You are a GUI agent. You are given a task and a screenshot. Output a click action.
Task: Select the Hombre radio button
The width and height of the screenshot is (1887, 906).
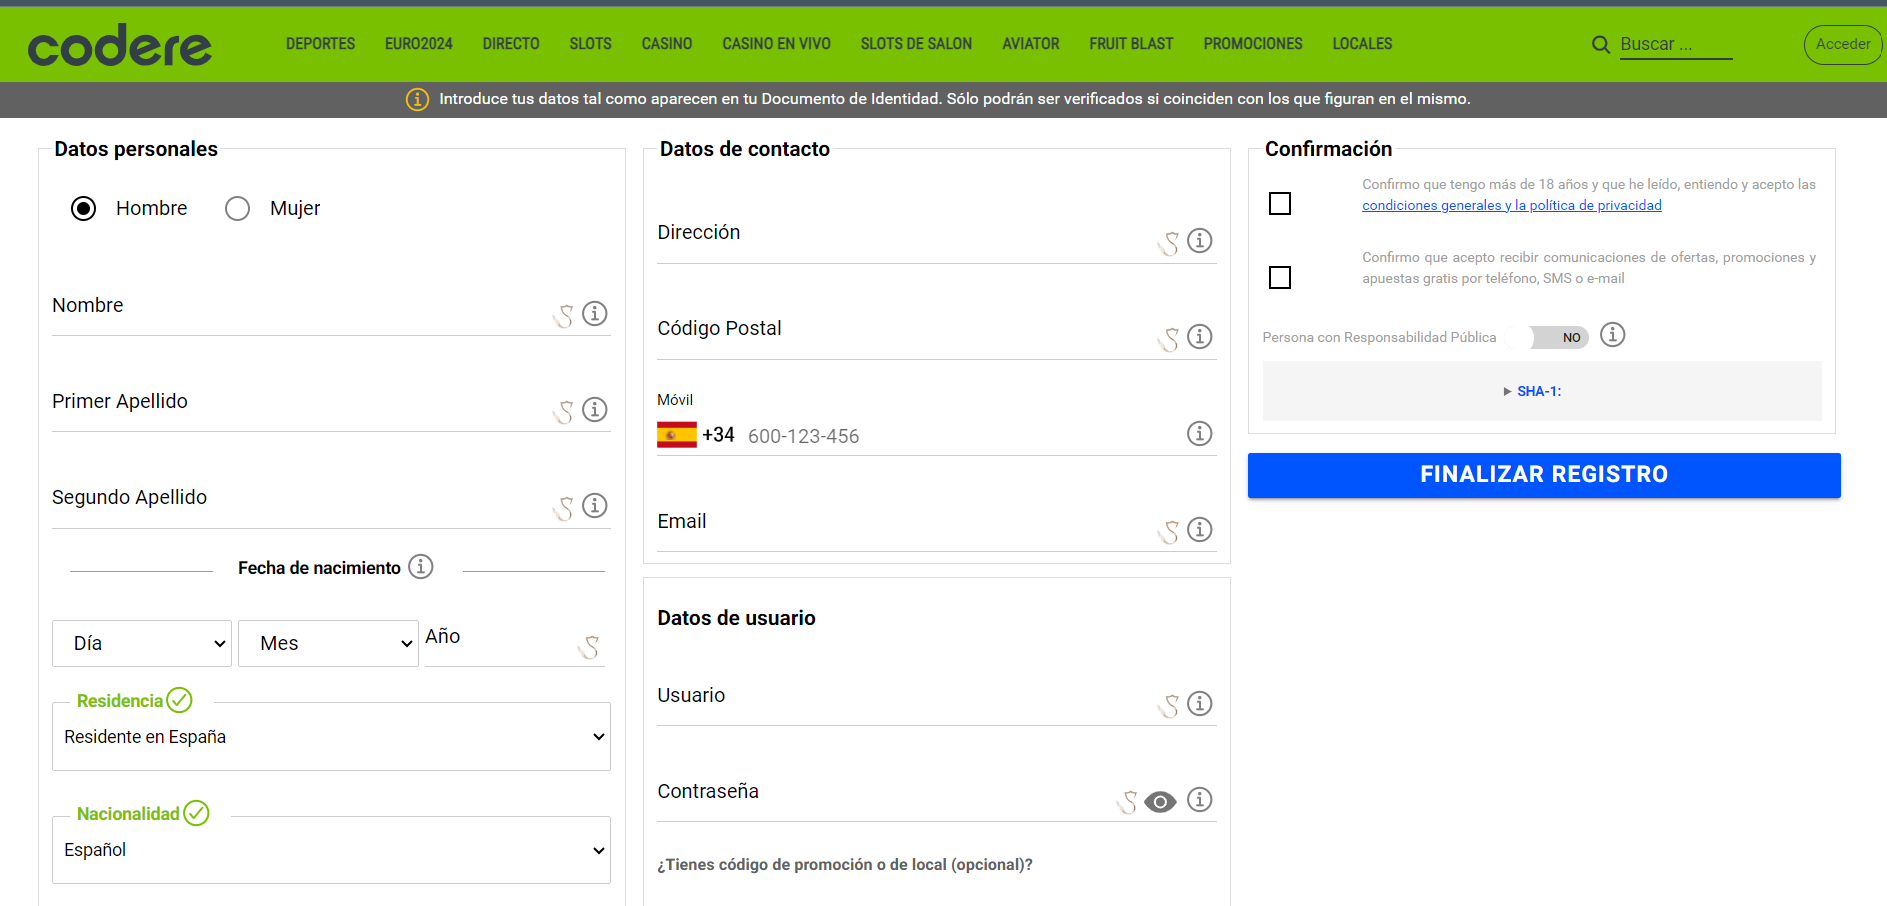84,208
